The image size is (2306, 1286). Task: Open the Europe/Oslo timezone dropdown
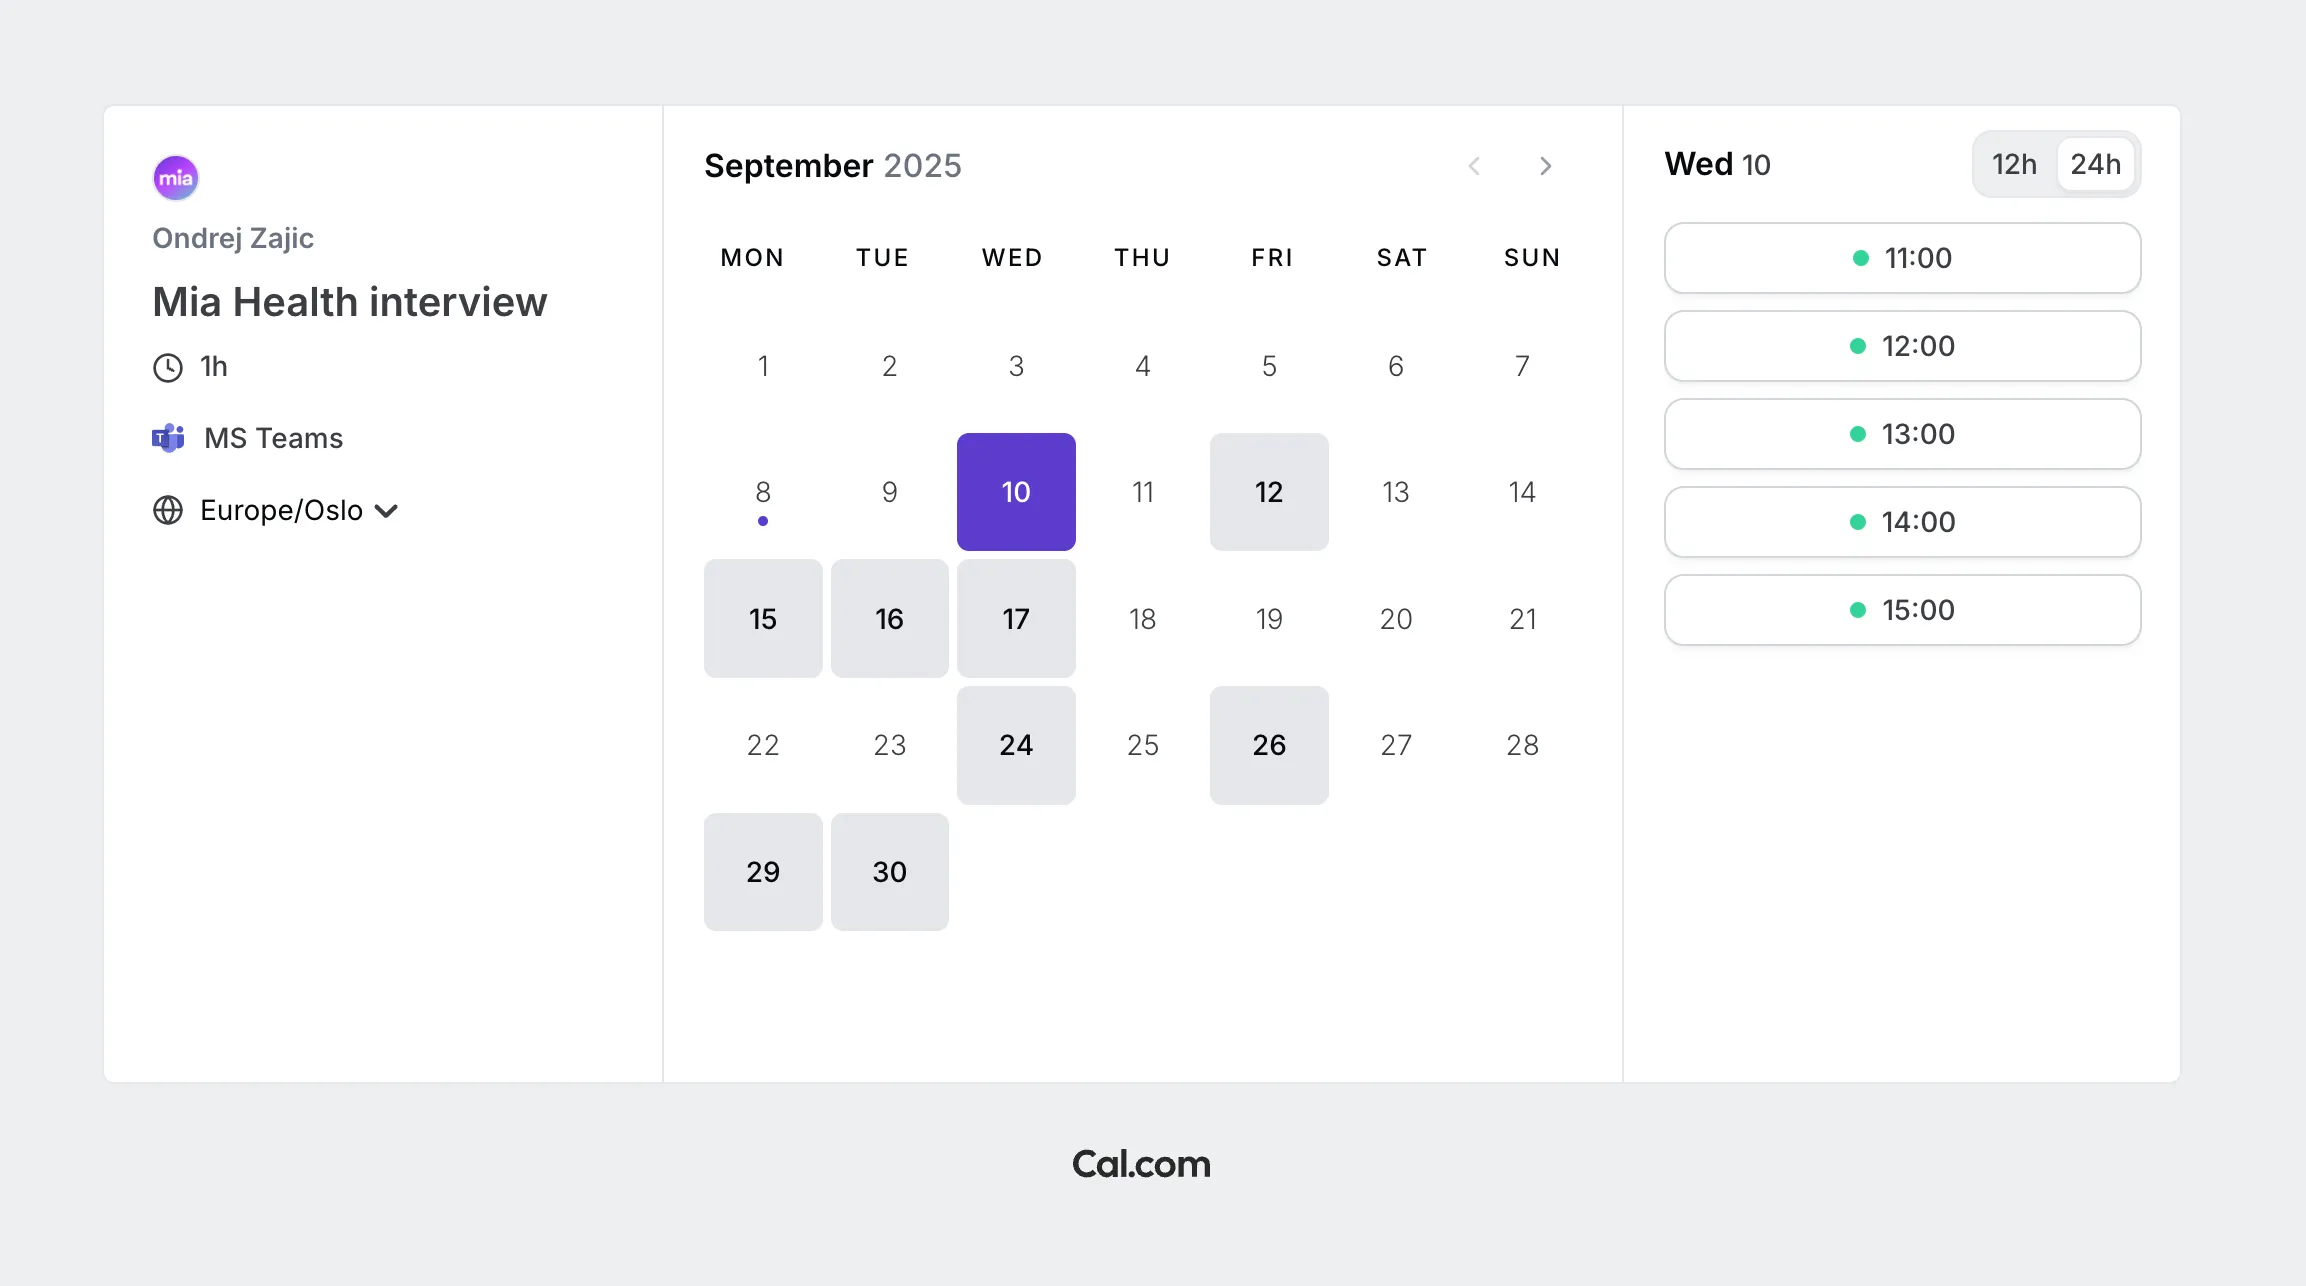(x=281, y=510)
